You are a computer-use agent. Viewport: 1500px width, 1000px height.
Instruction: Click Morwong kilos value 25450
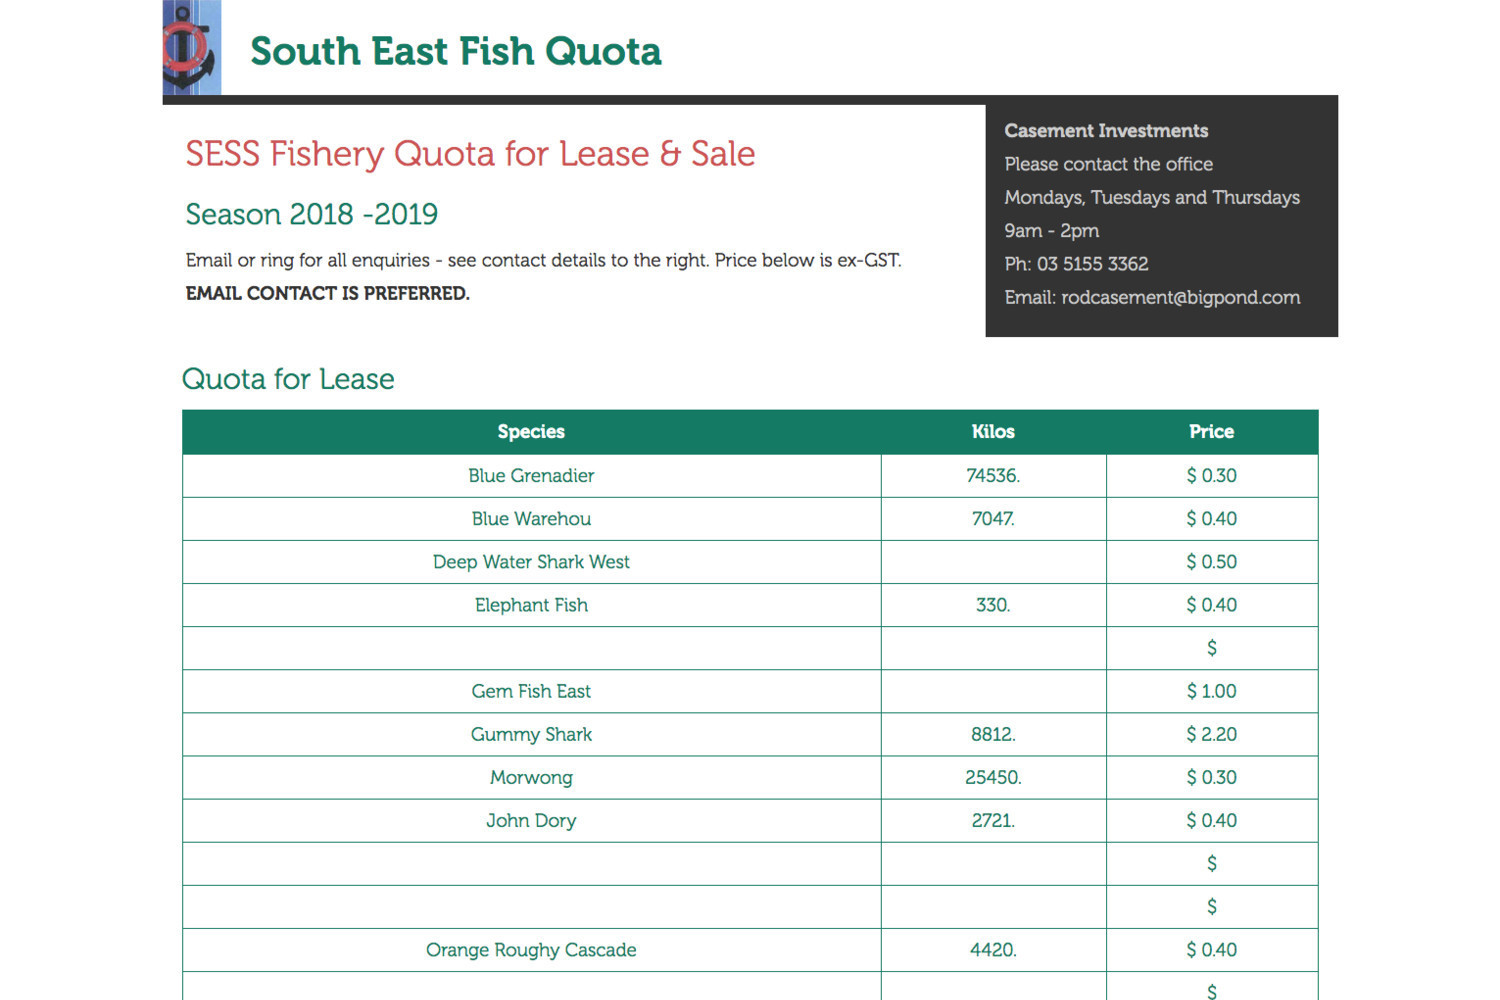coord(993,777)
